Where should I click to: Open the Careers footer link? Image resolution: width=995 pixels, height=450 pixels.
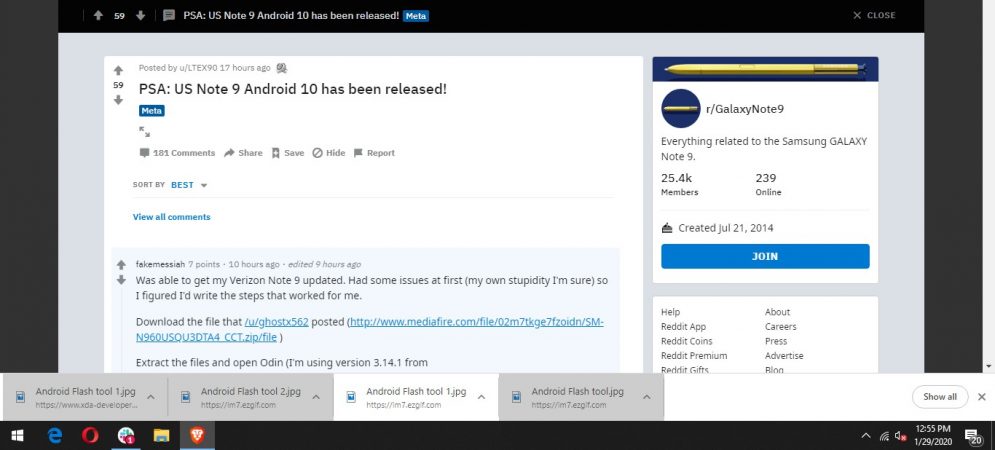click(781, 326)
